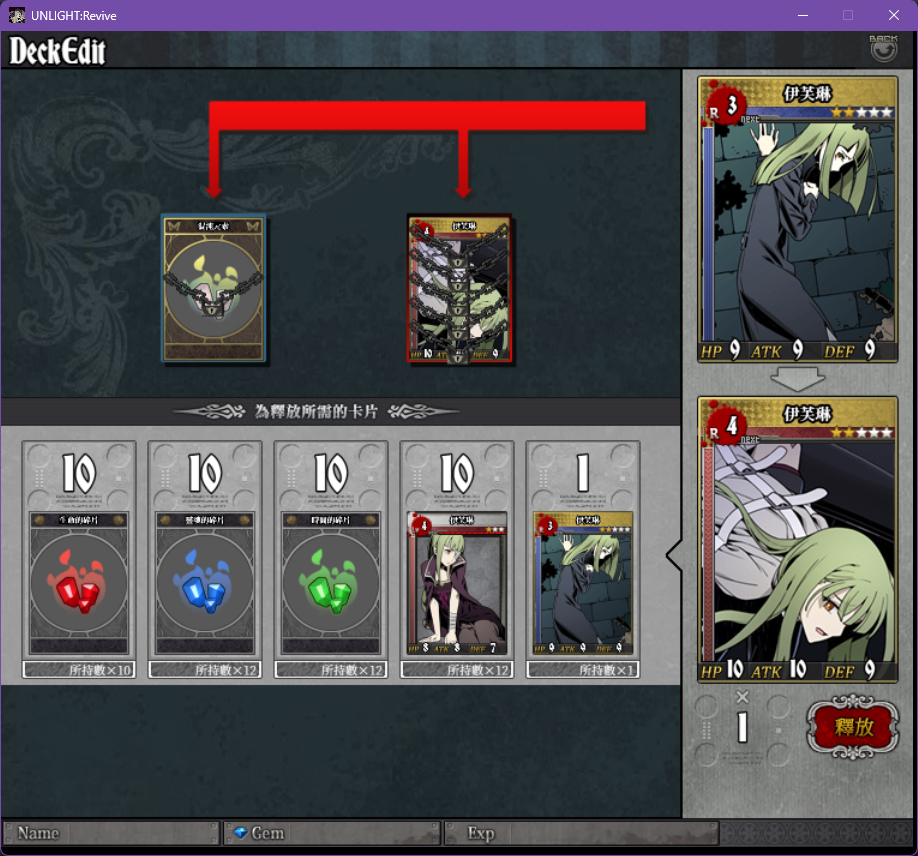
Task: Click the DeckEdit title logo
Action: pos(57,51)
